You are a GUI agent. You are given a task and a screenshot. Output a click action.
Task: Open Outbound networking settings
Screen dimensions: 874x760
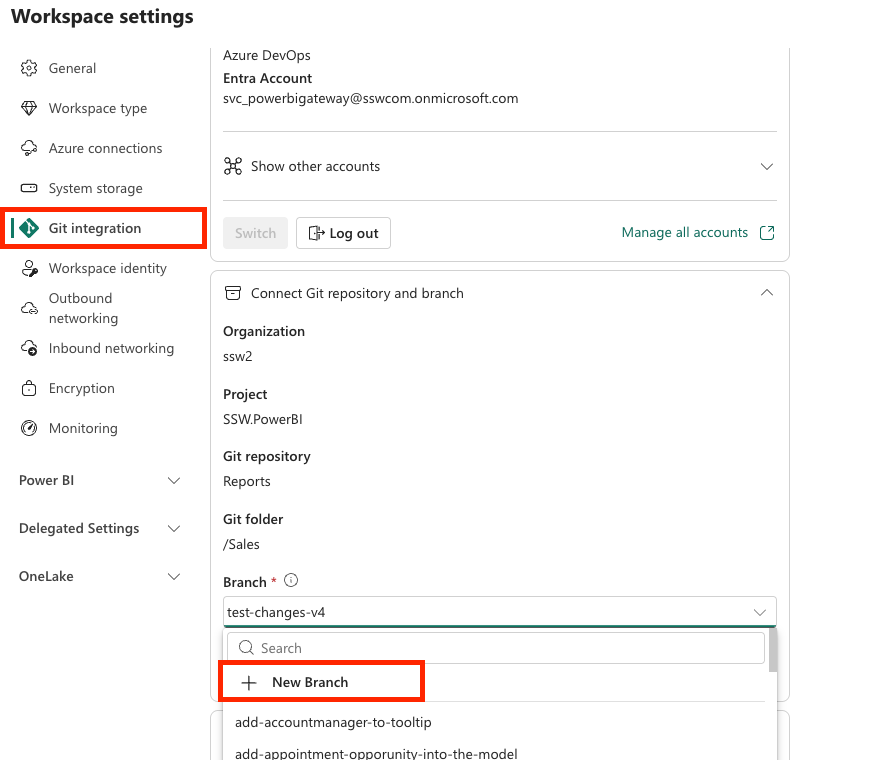point(84,308)
